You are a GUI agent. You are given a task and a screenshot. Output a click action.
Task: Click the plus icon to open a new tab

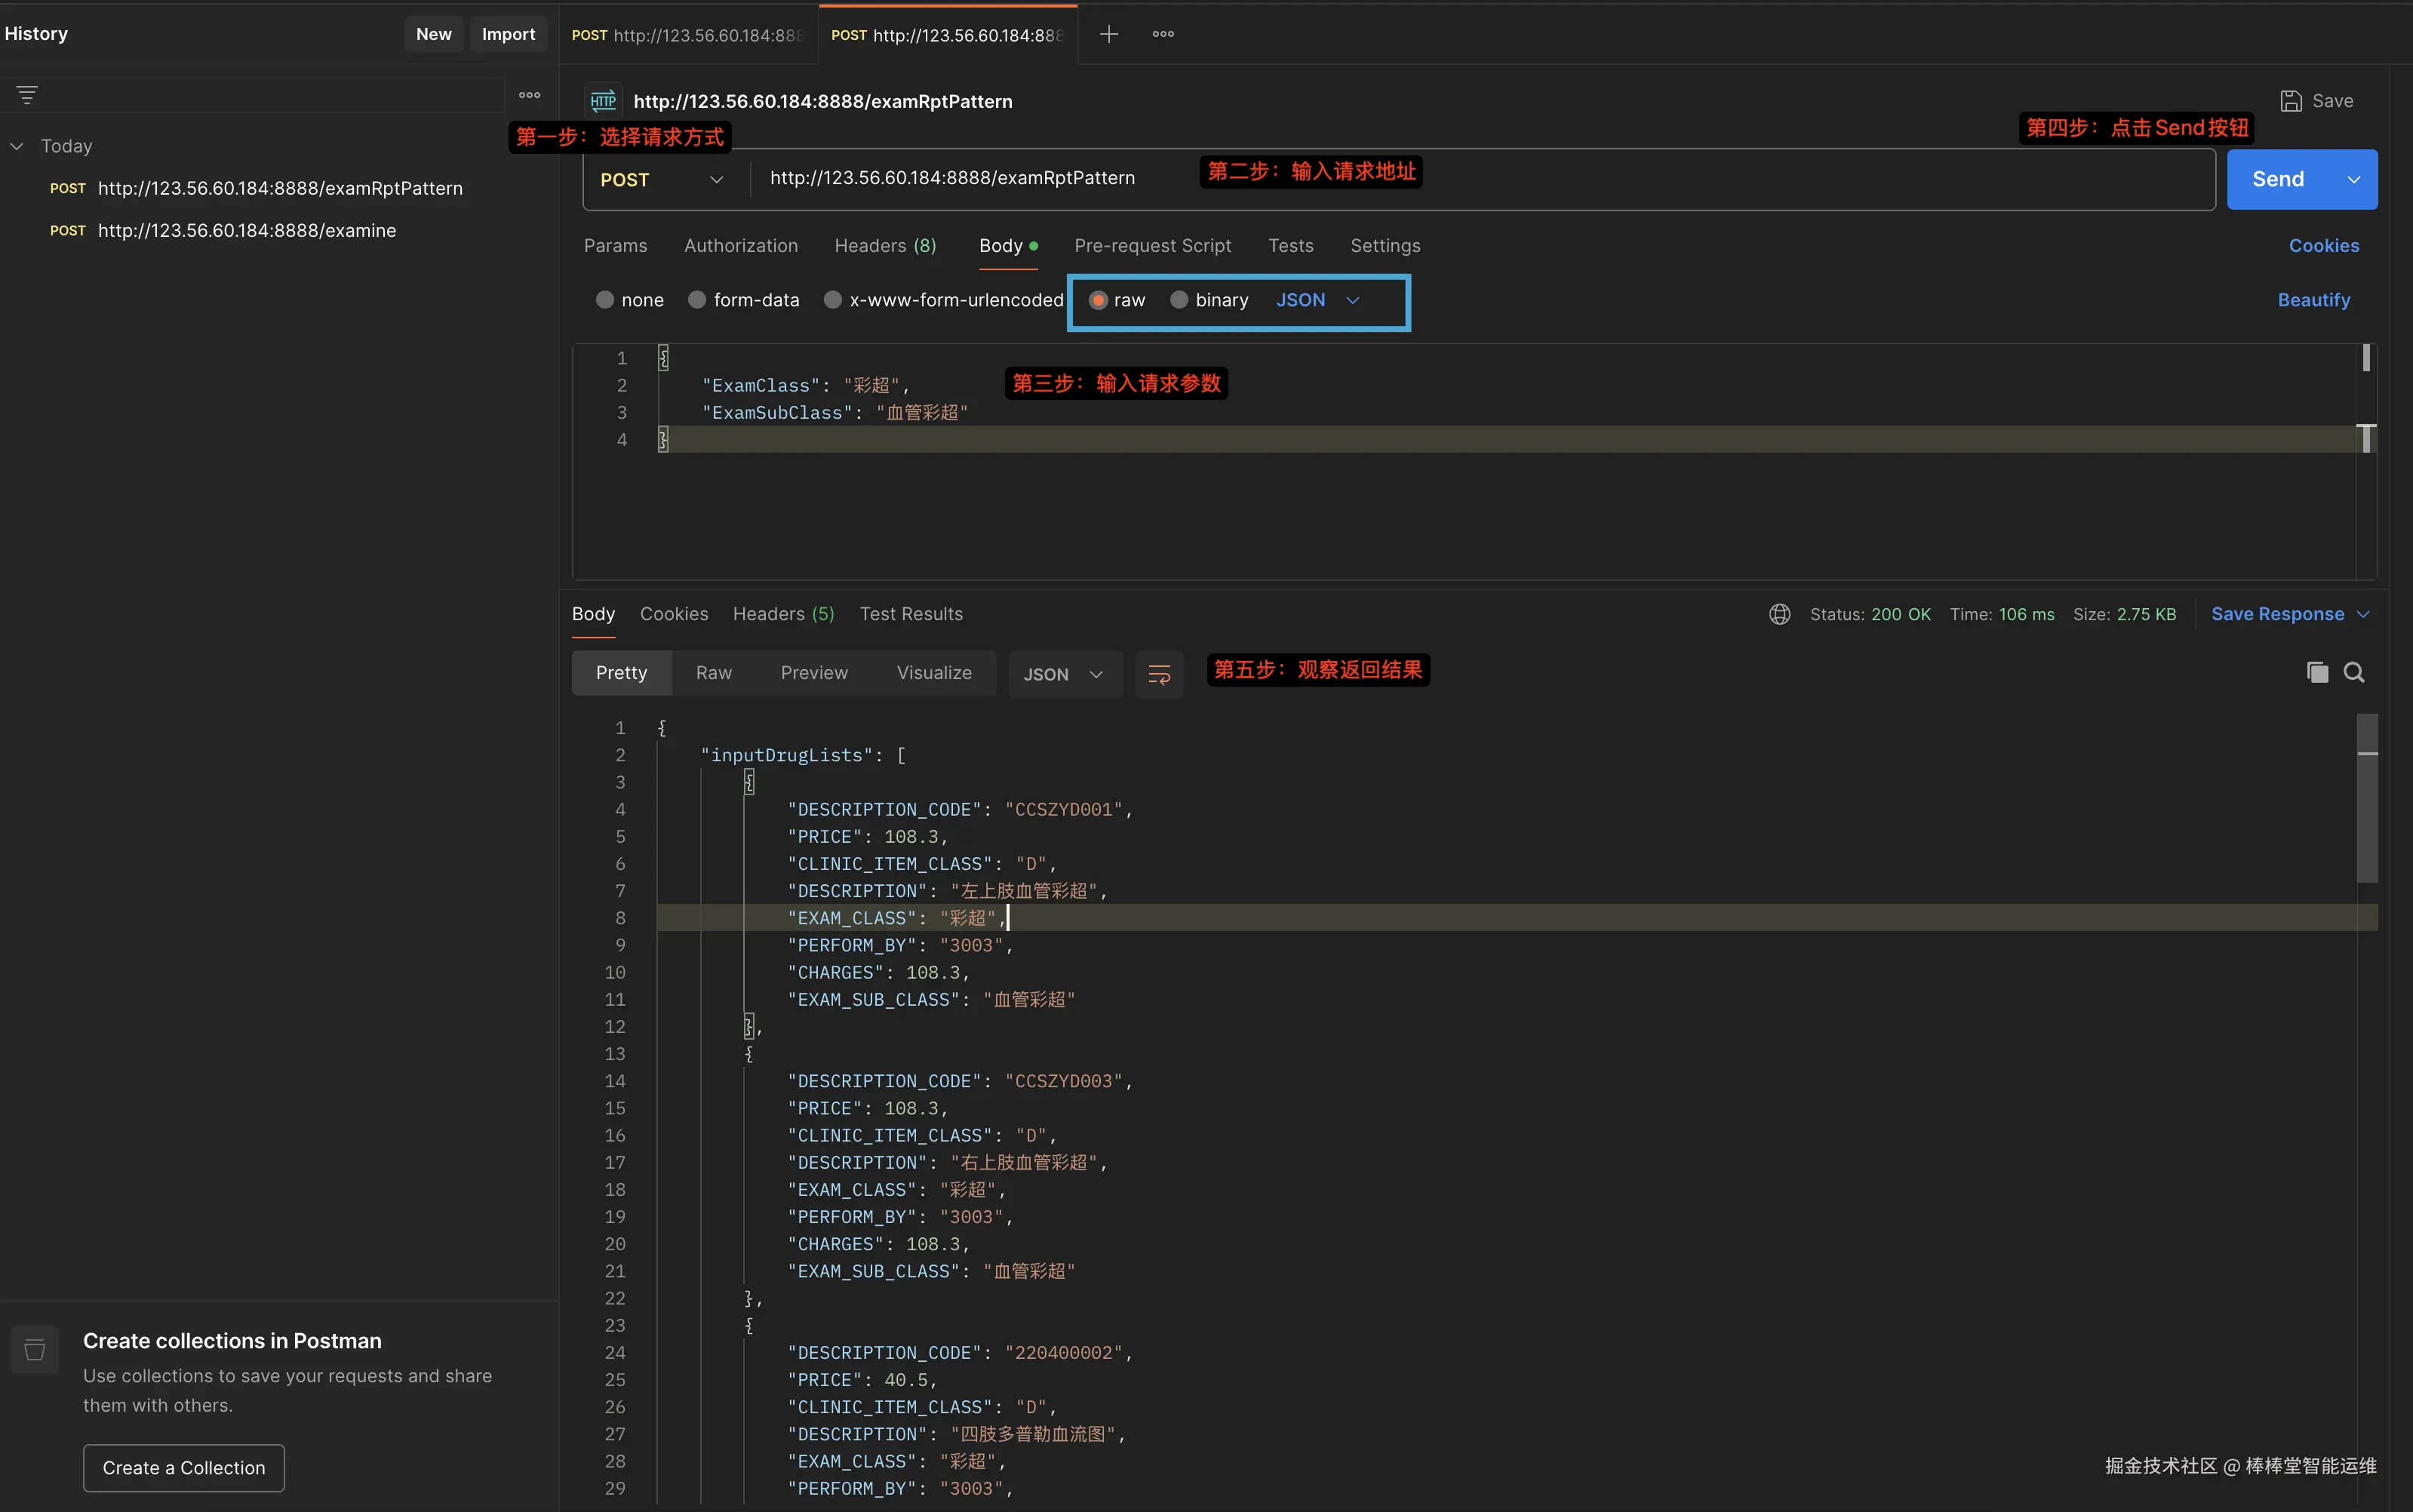(1108, 34)
